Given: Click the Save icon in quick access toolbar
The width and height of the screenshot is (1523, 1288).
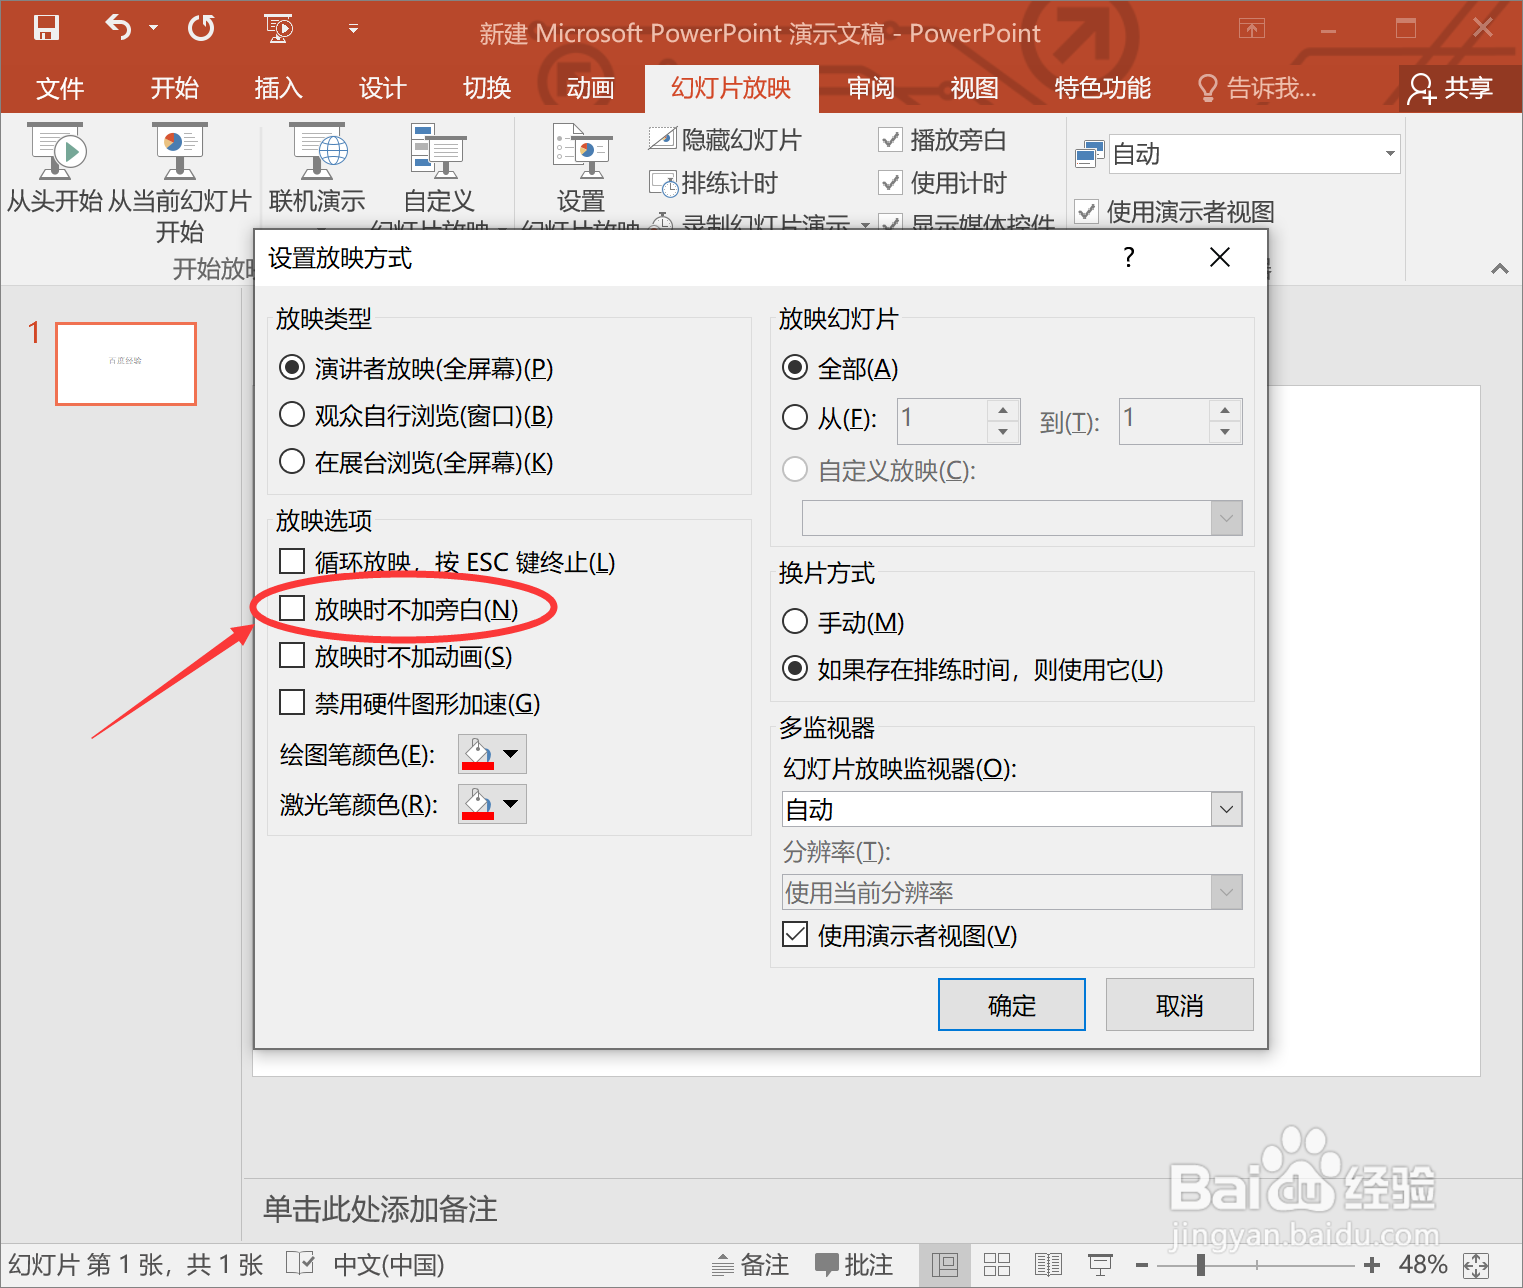Looking at the screenshot, I should [46, 28].
